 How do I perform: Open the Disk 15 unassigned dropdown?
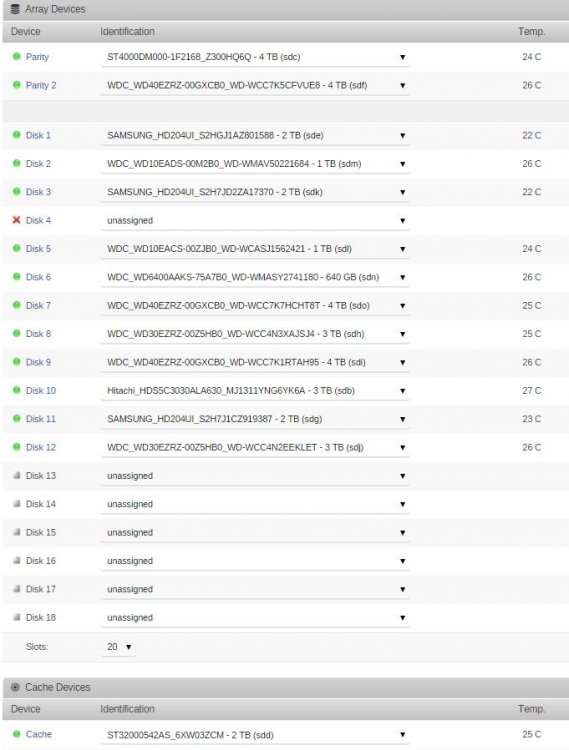point(255,532)
